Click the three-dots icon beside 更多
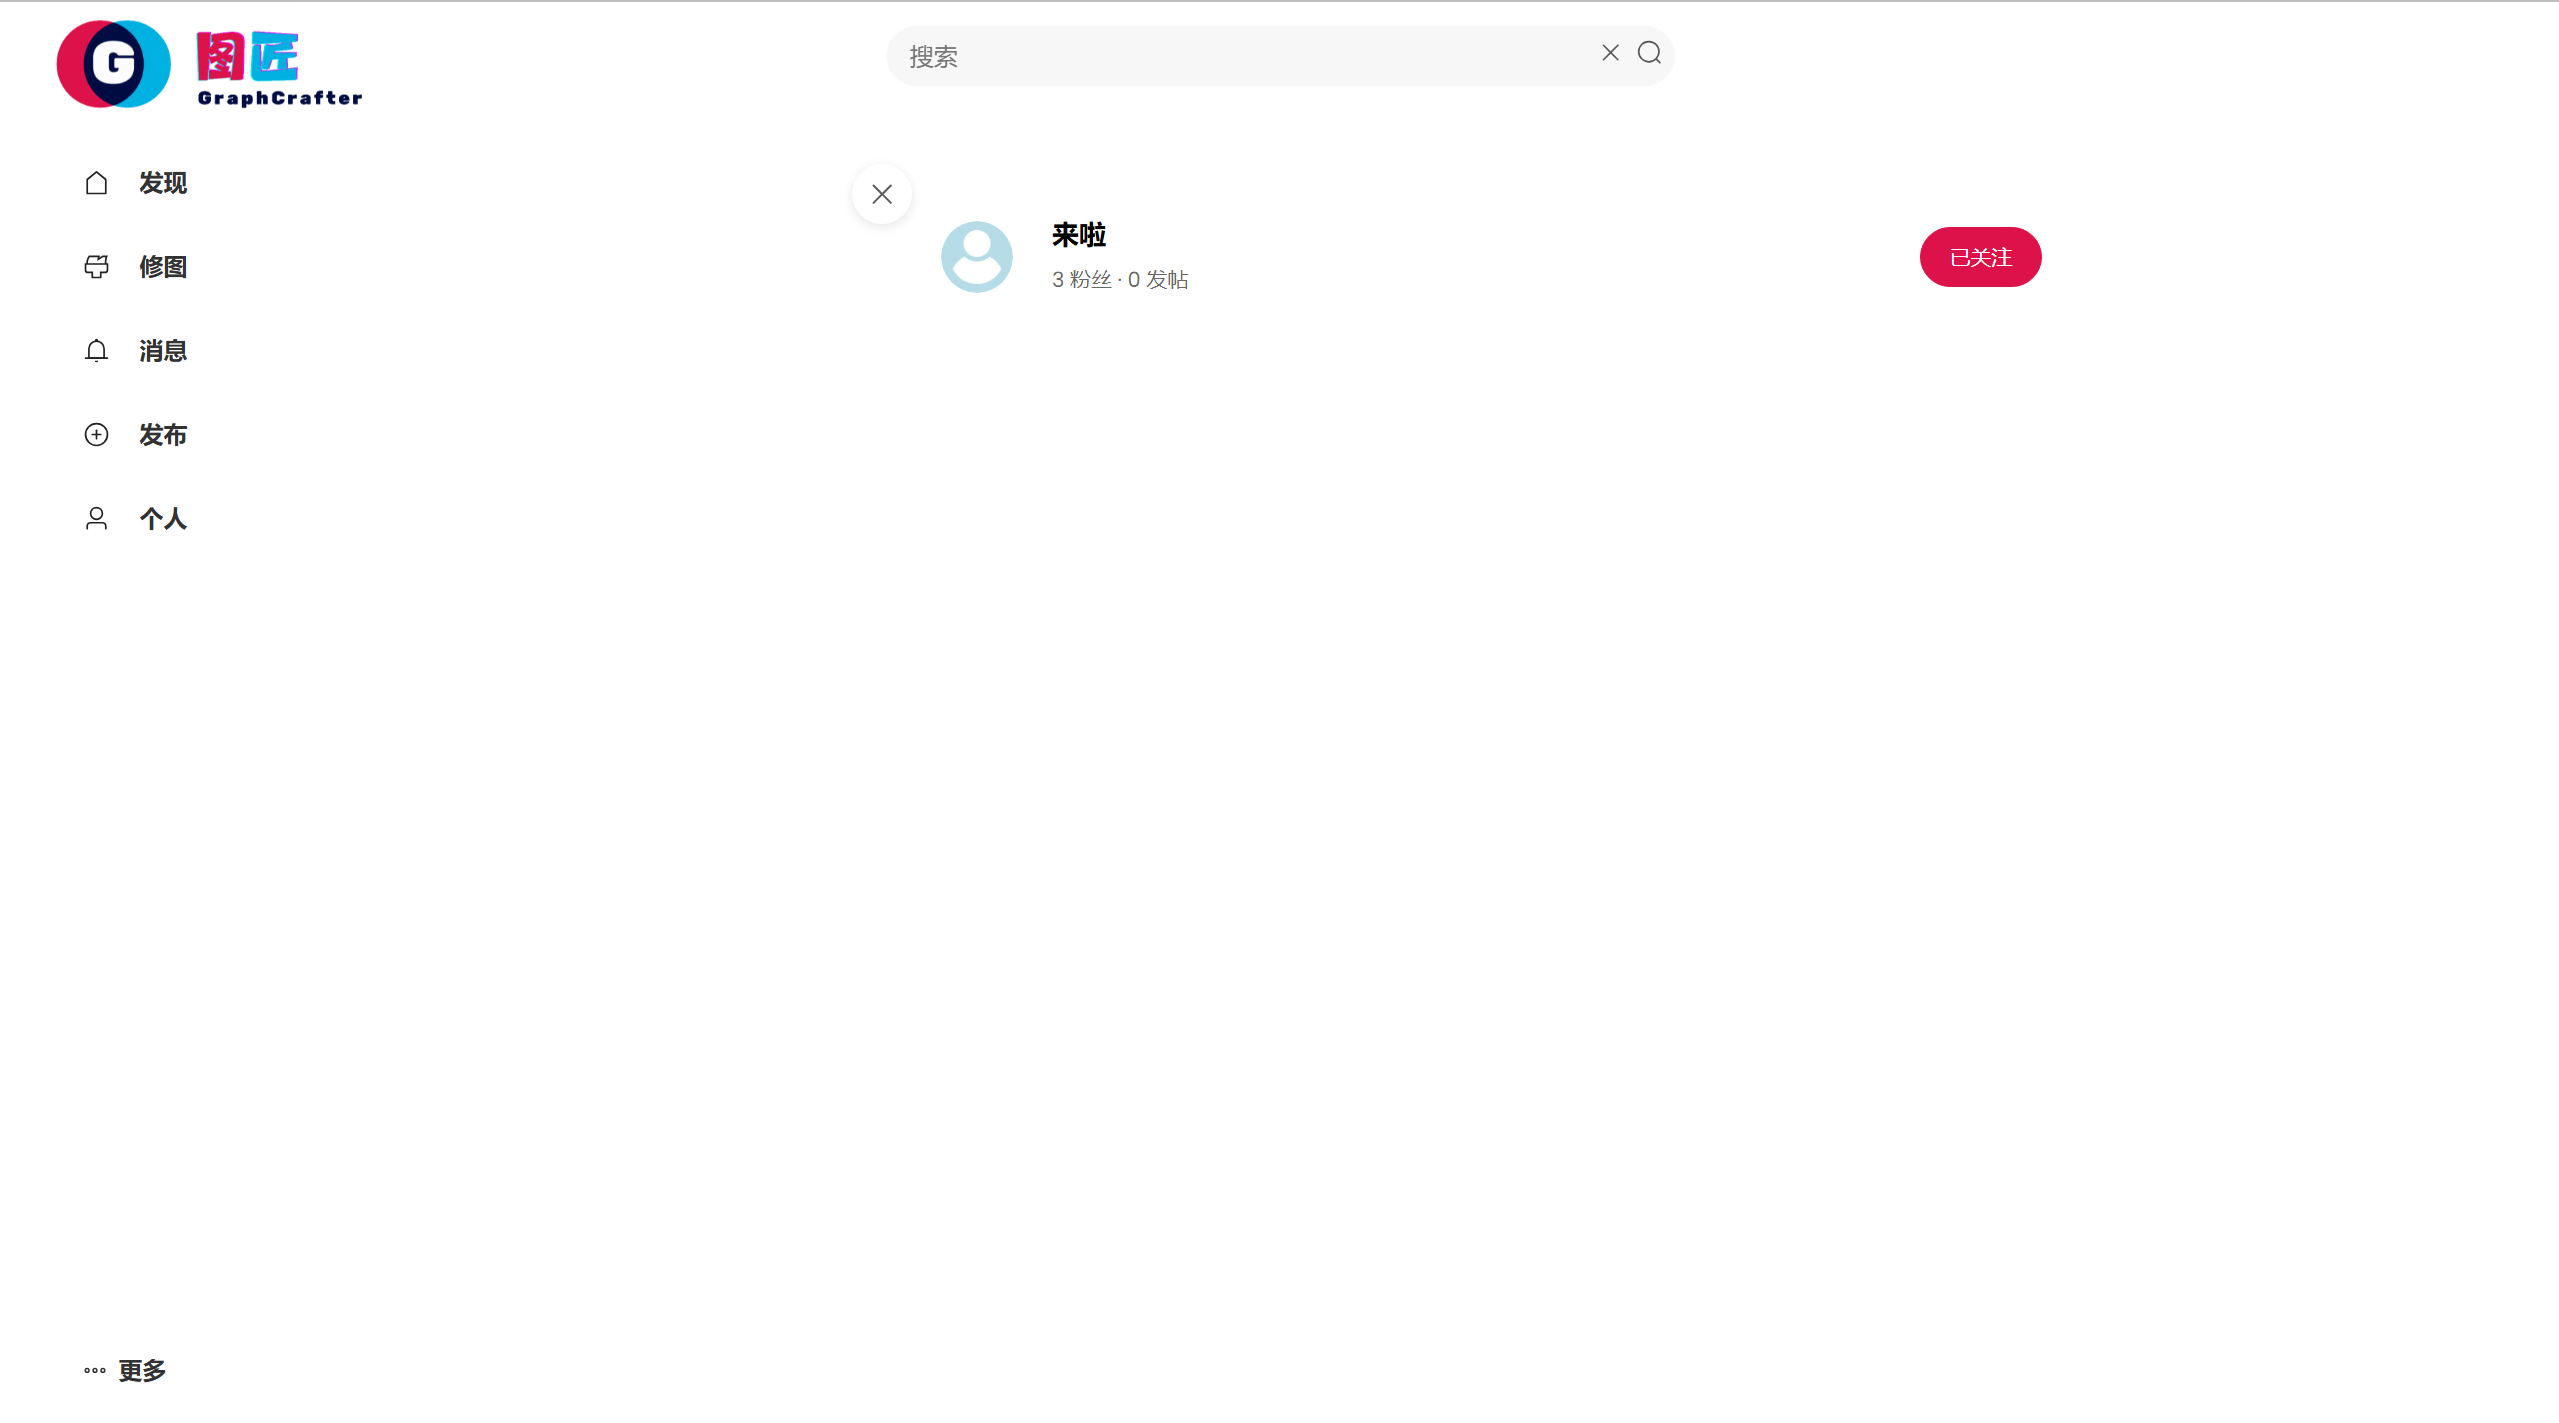This screenshot has width=2559, height=1423. point(95,1371)
